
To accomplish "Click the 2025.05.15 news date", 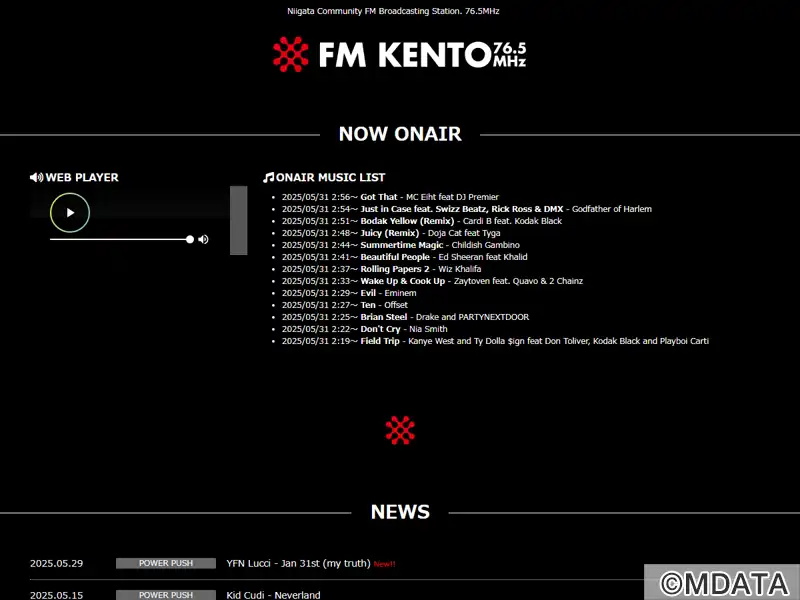I will click(56, 595).
